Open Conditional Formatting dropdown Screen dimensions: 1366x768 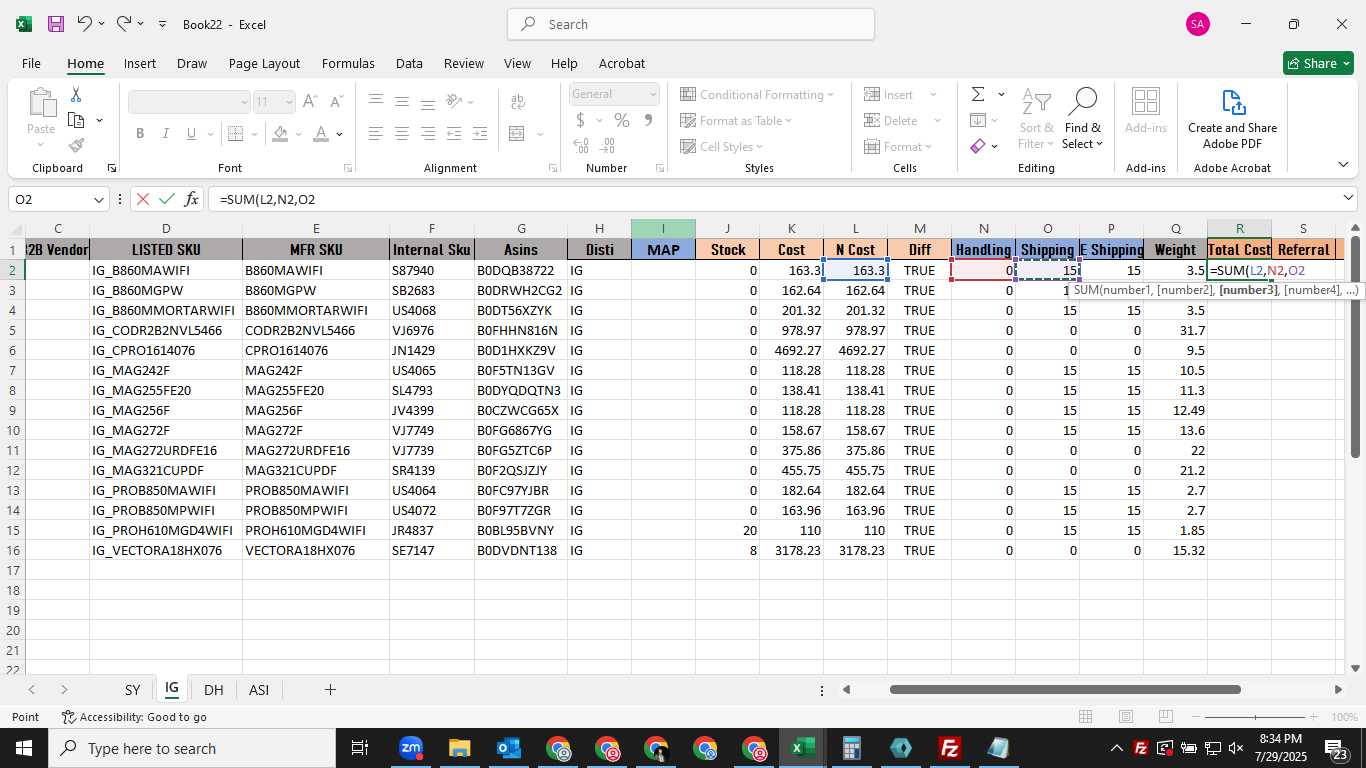point(757,94)
